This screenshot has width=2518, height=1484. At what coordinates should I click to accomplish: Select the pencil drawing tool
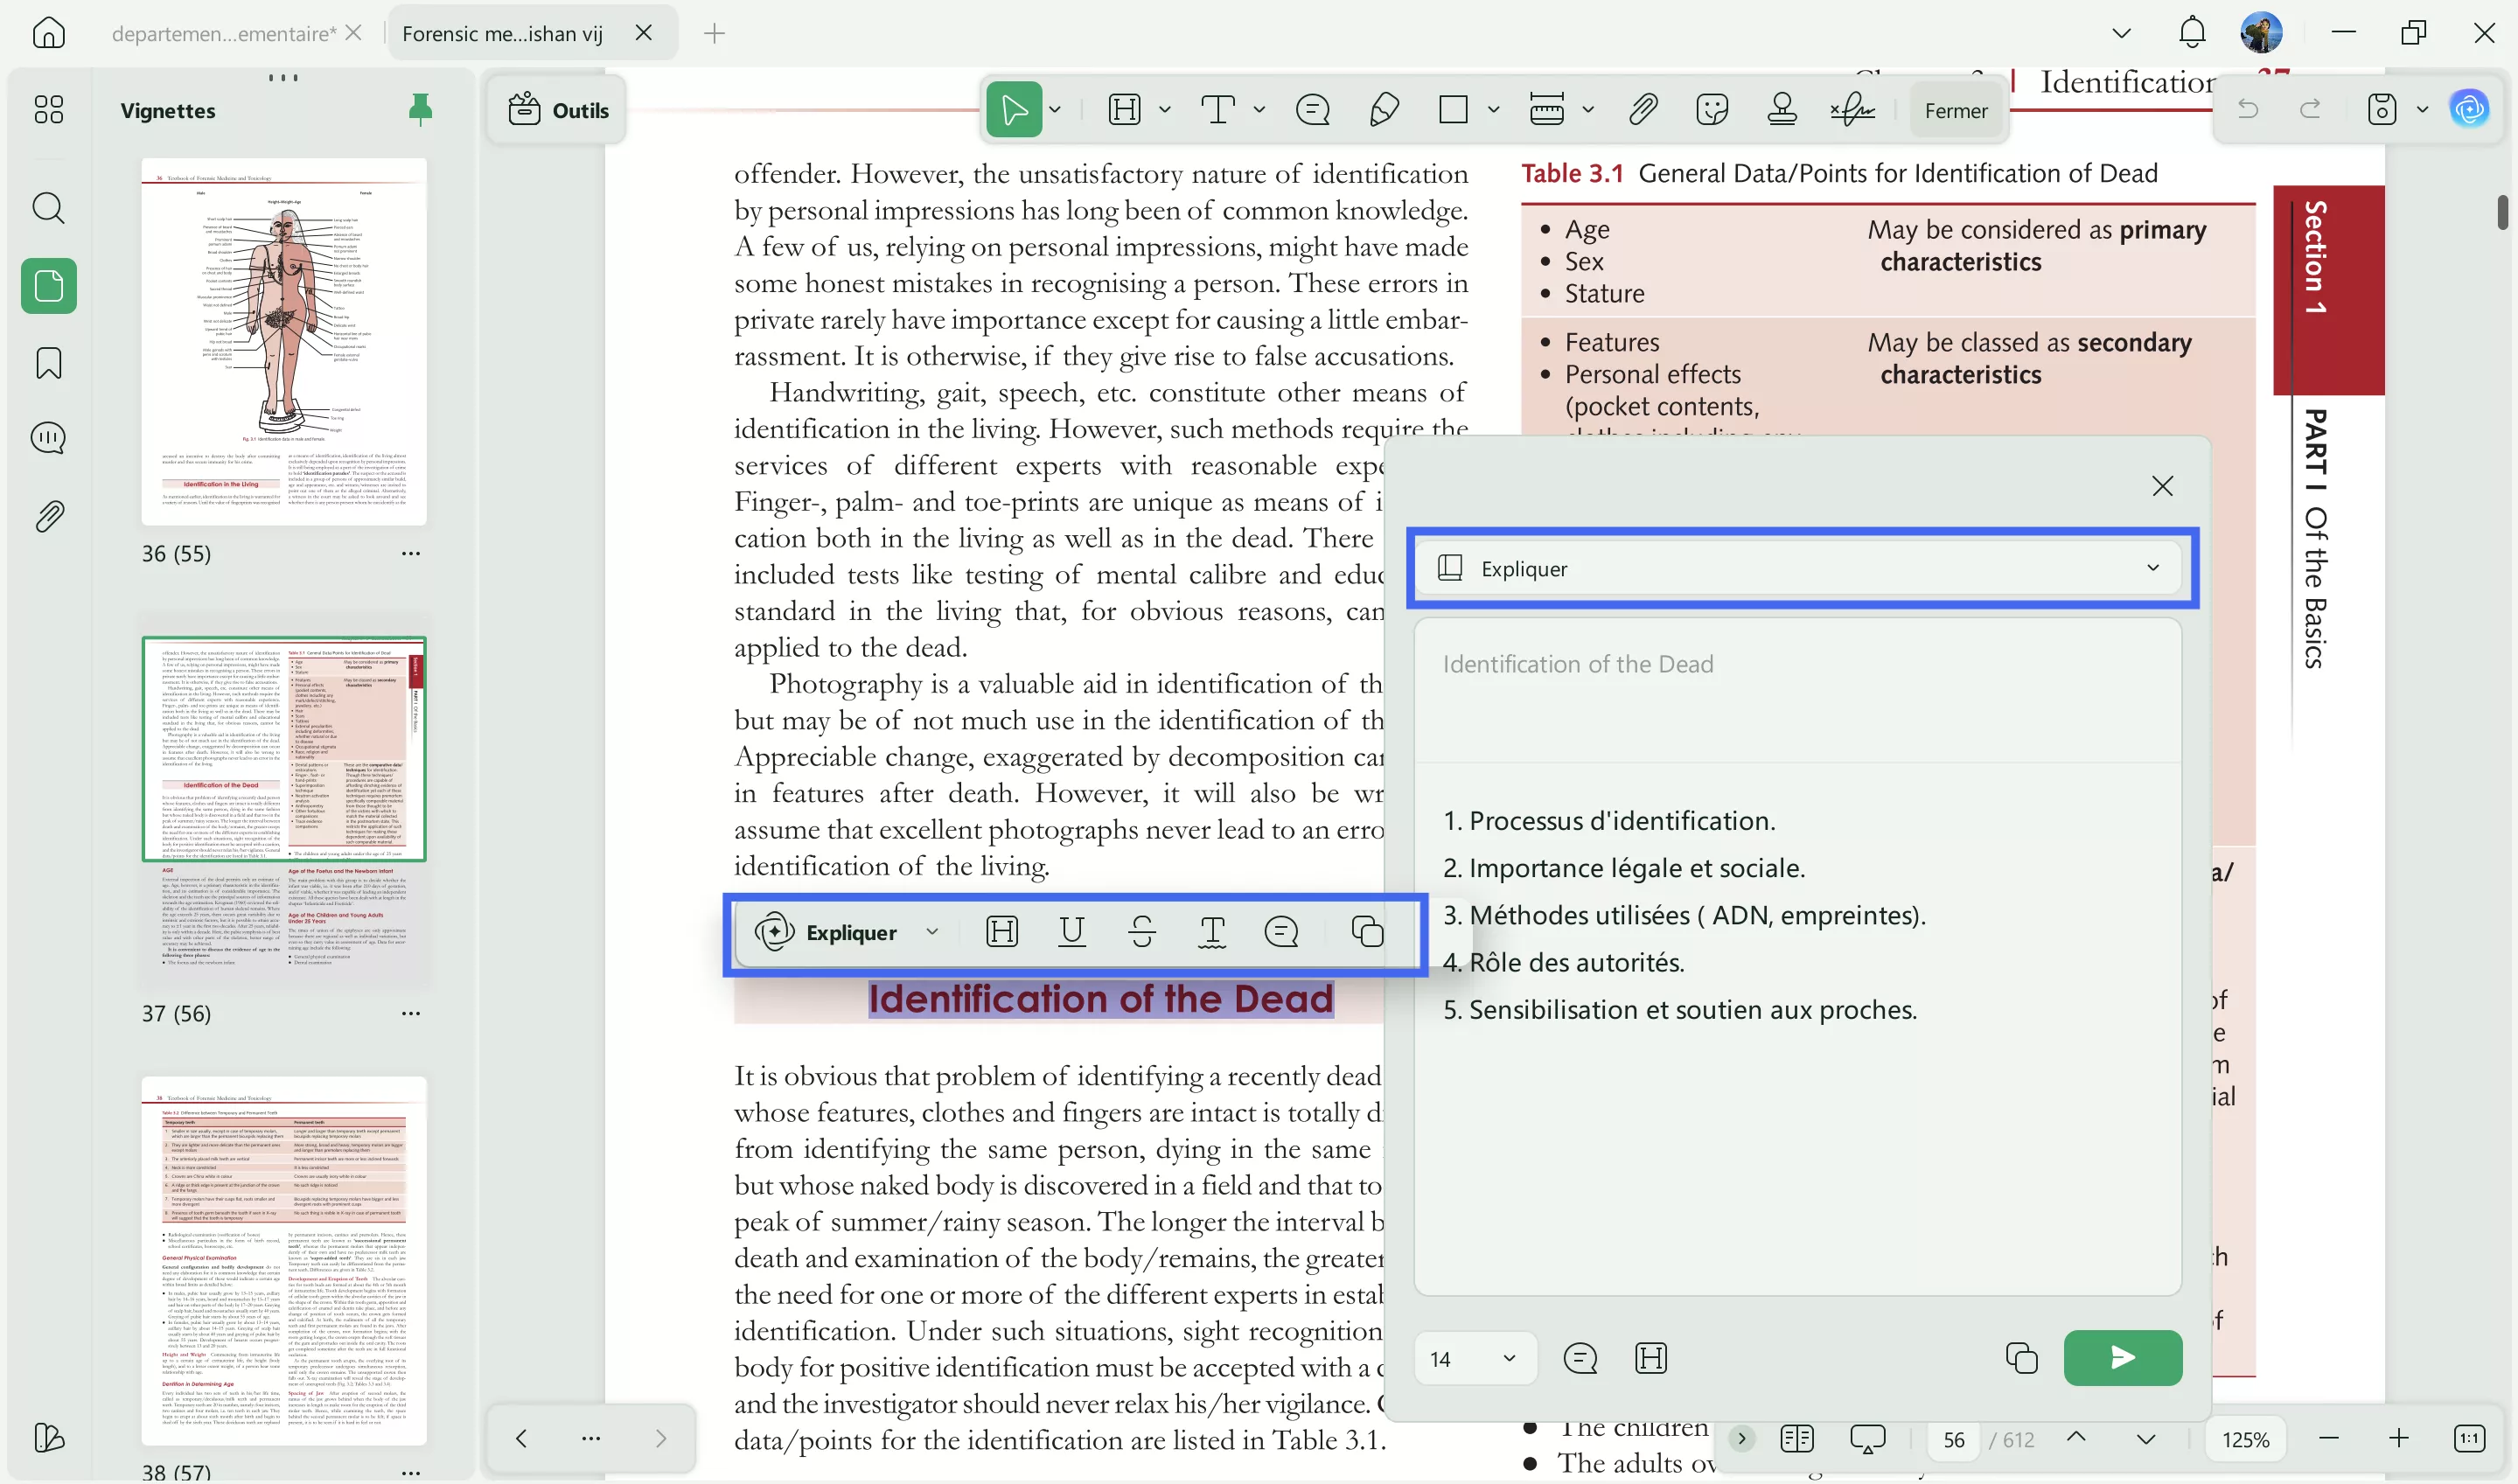pyautogui.click(x=1384, y=109)
